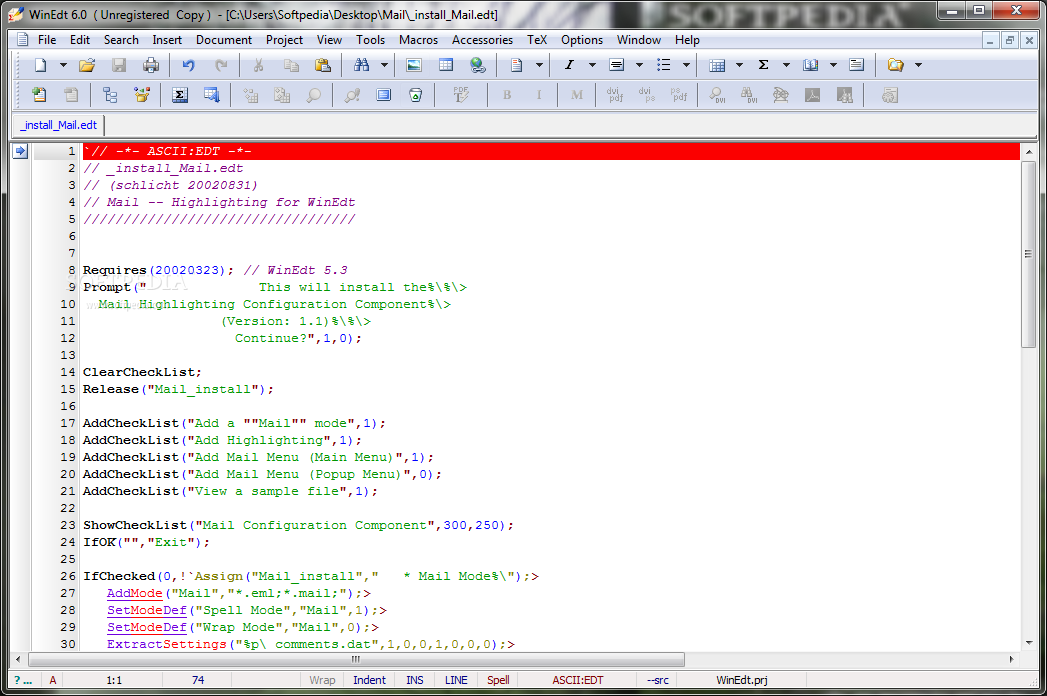This screenshot has width=1047, height=696.
Task: Click the 1:1 cursor position indicator
Action: tap(114, 680)
